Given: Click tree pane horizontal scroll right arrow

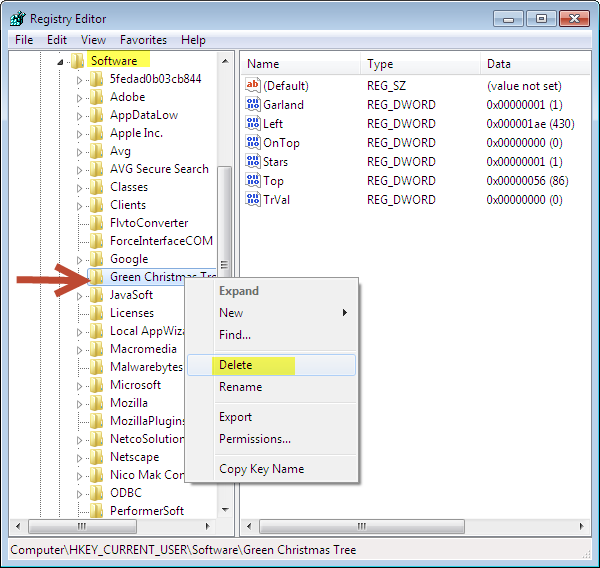Looking at the screenshot, I should [207, 526].
